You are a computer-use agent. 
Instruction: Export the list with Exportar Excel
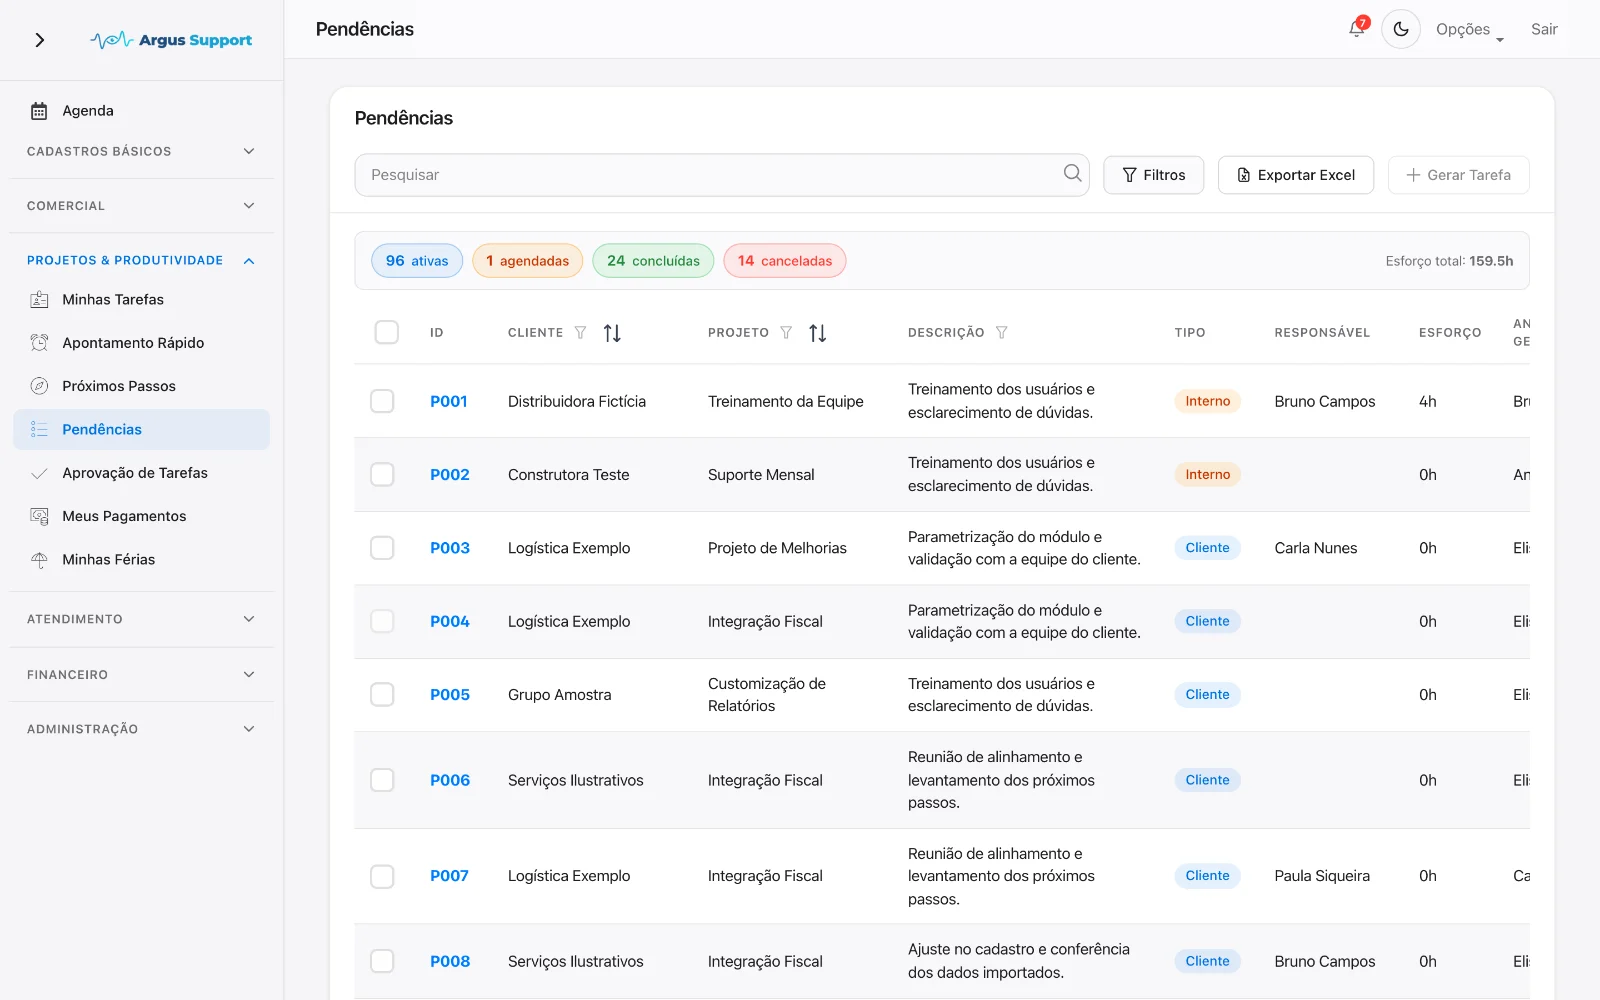tap(1296, 175)
